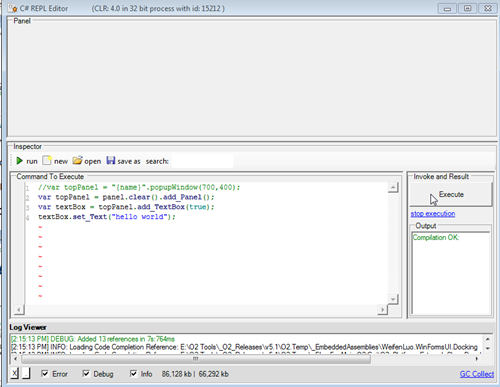Click the app icon in the title bar
Image resolution: width=500 pixels, height=387 pixels.
(x=13, y=8)
